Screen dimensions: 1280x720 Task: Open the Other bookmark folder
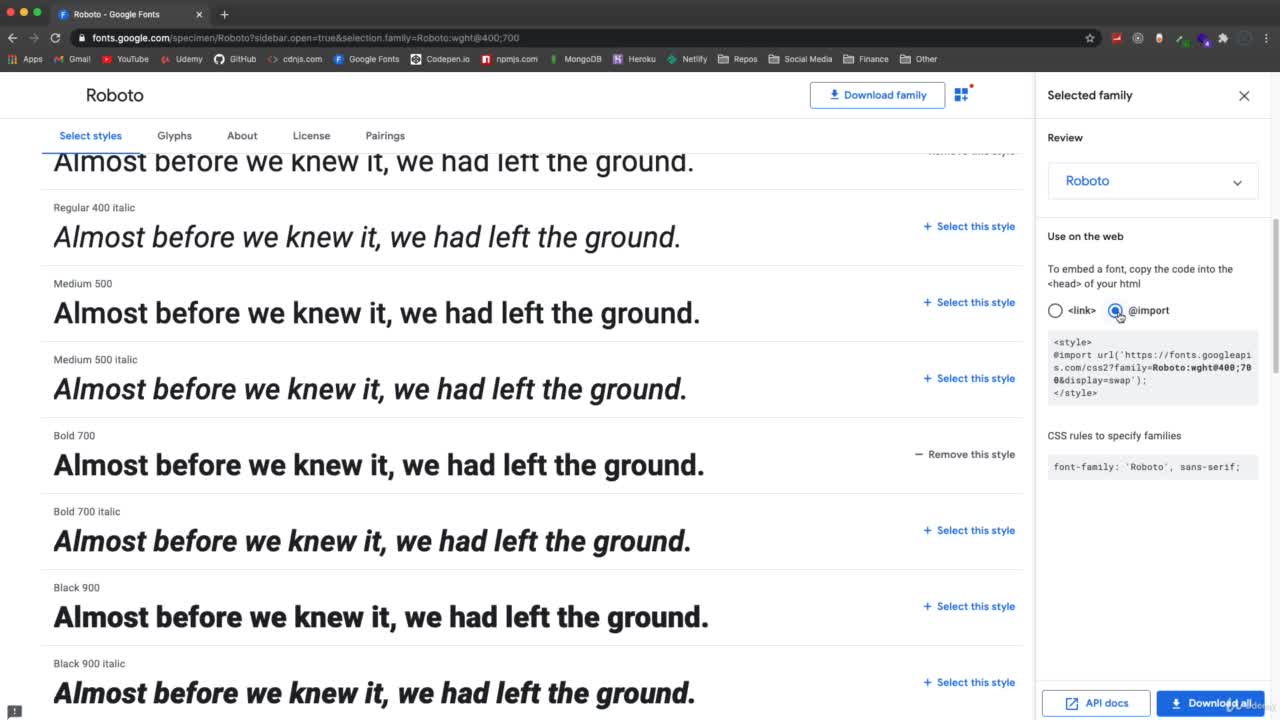(x=919, y=59)
